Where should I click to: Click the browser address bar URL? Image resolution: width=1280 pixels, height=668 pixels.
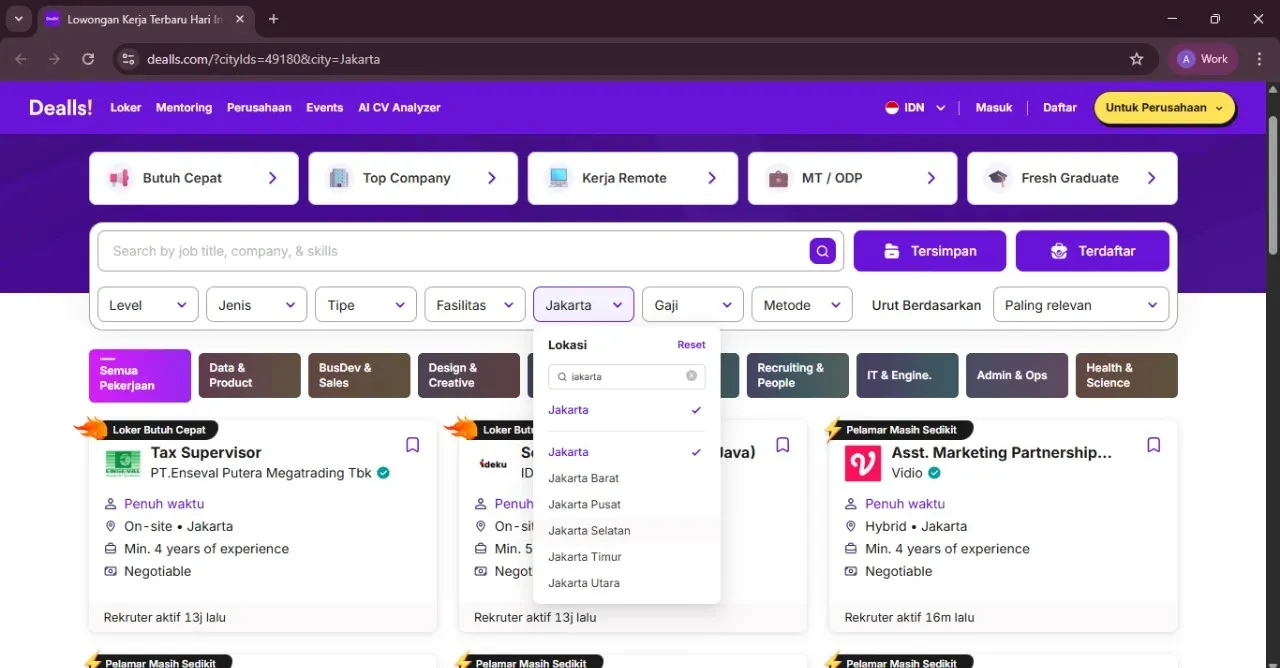263,59
